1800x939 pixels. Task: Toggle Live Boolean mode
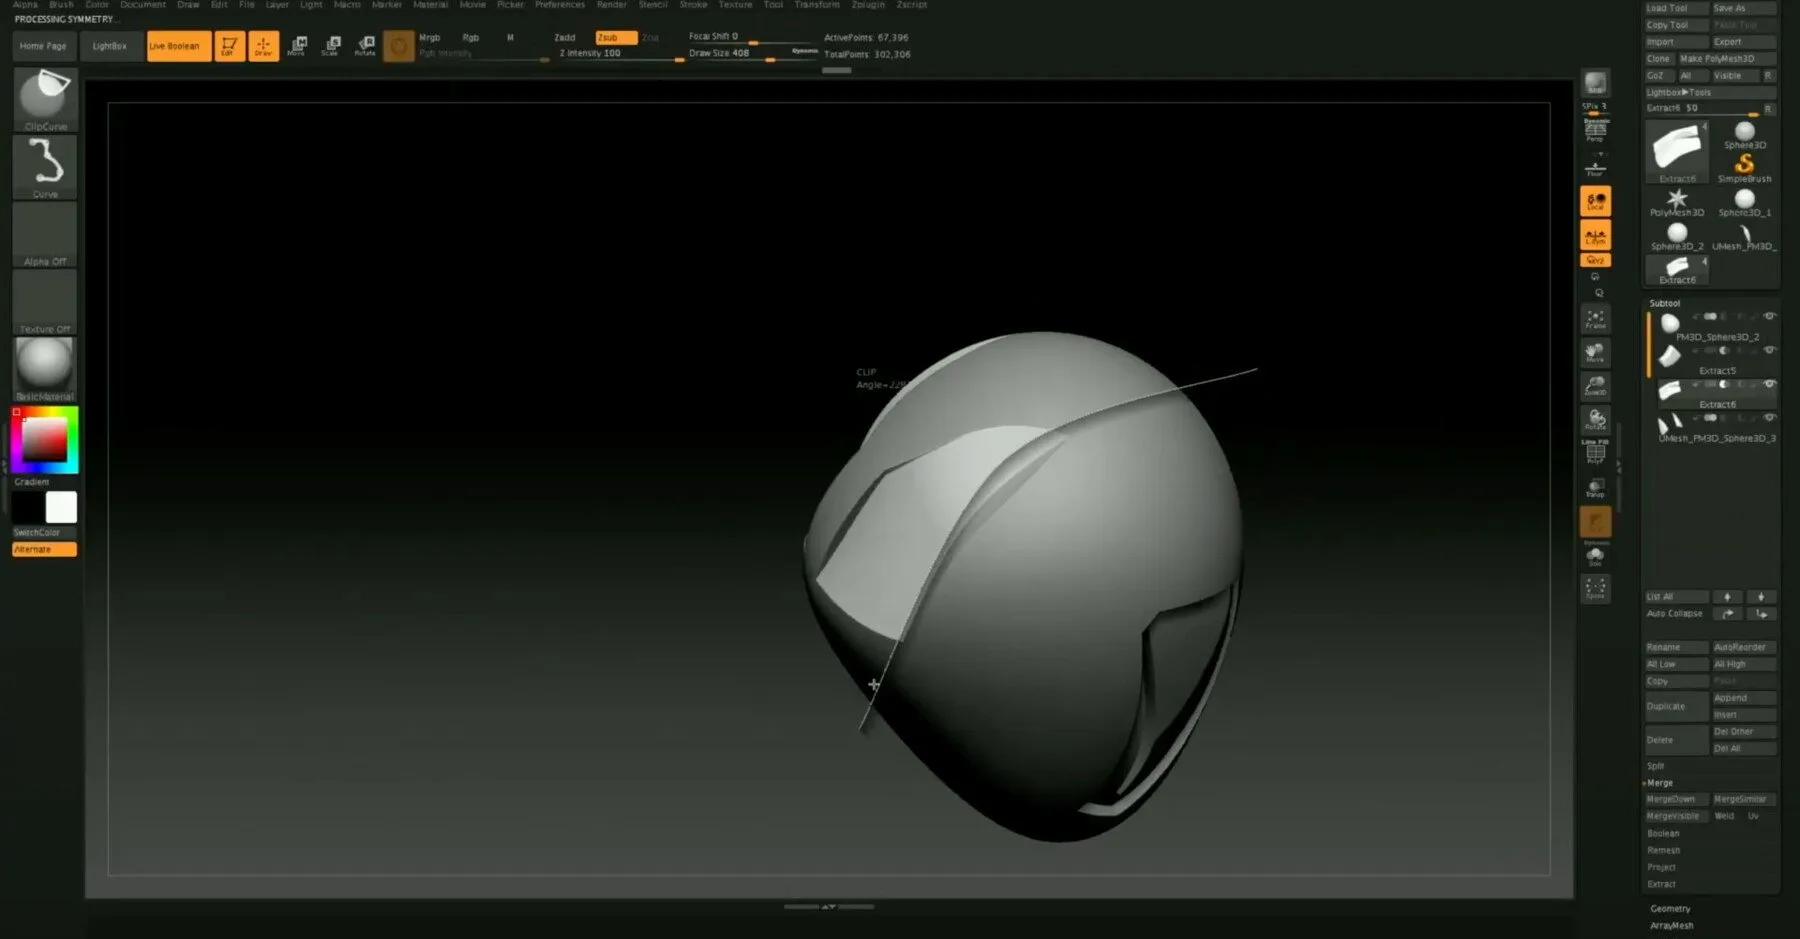click(x=179, y=46)
